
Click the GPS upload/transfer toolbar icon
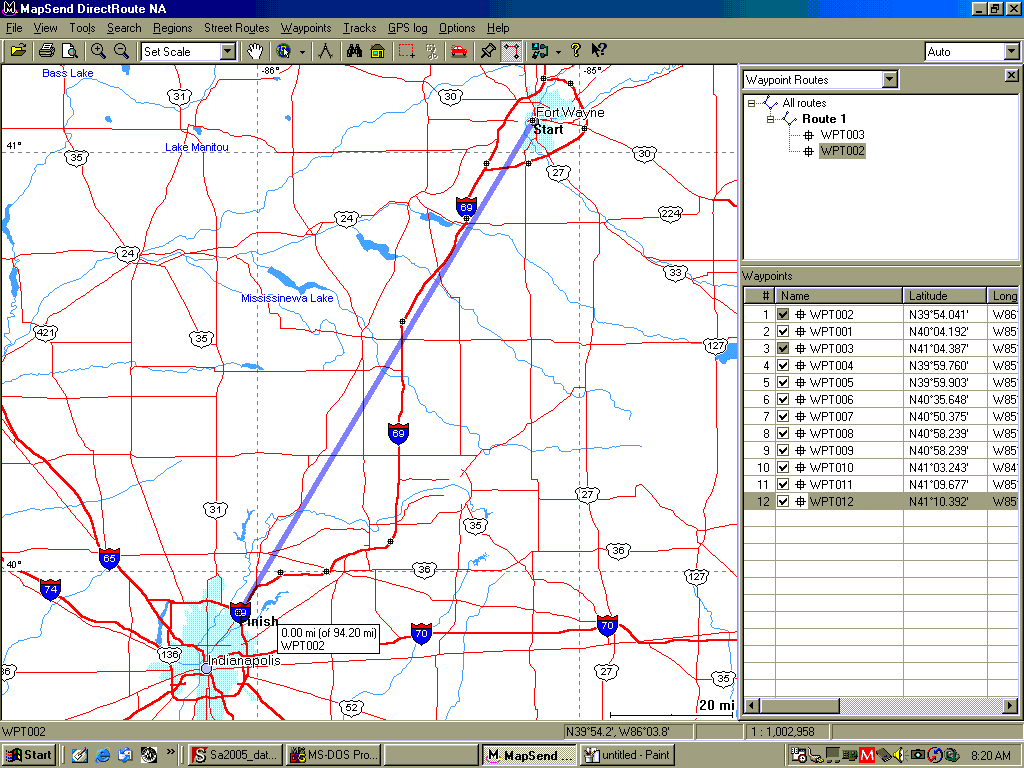click(540, 51)
